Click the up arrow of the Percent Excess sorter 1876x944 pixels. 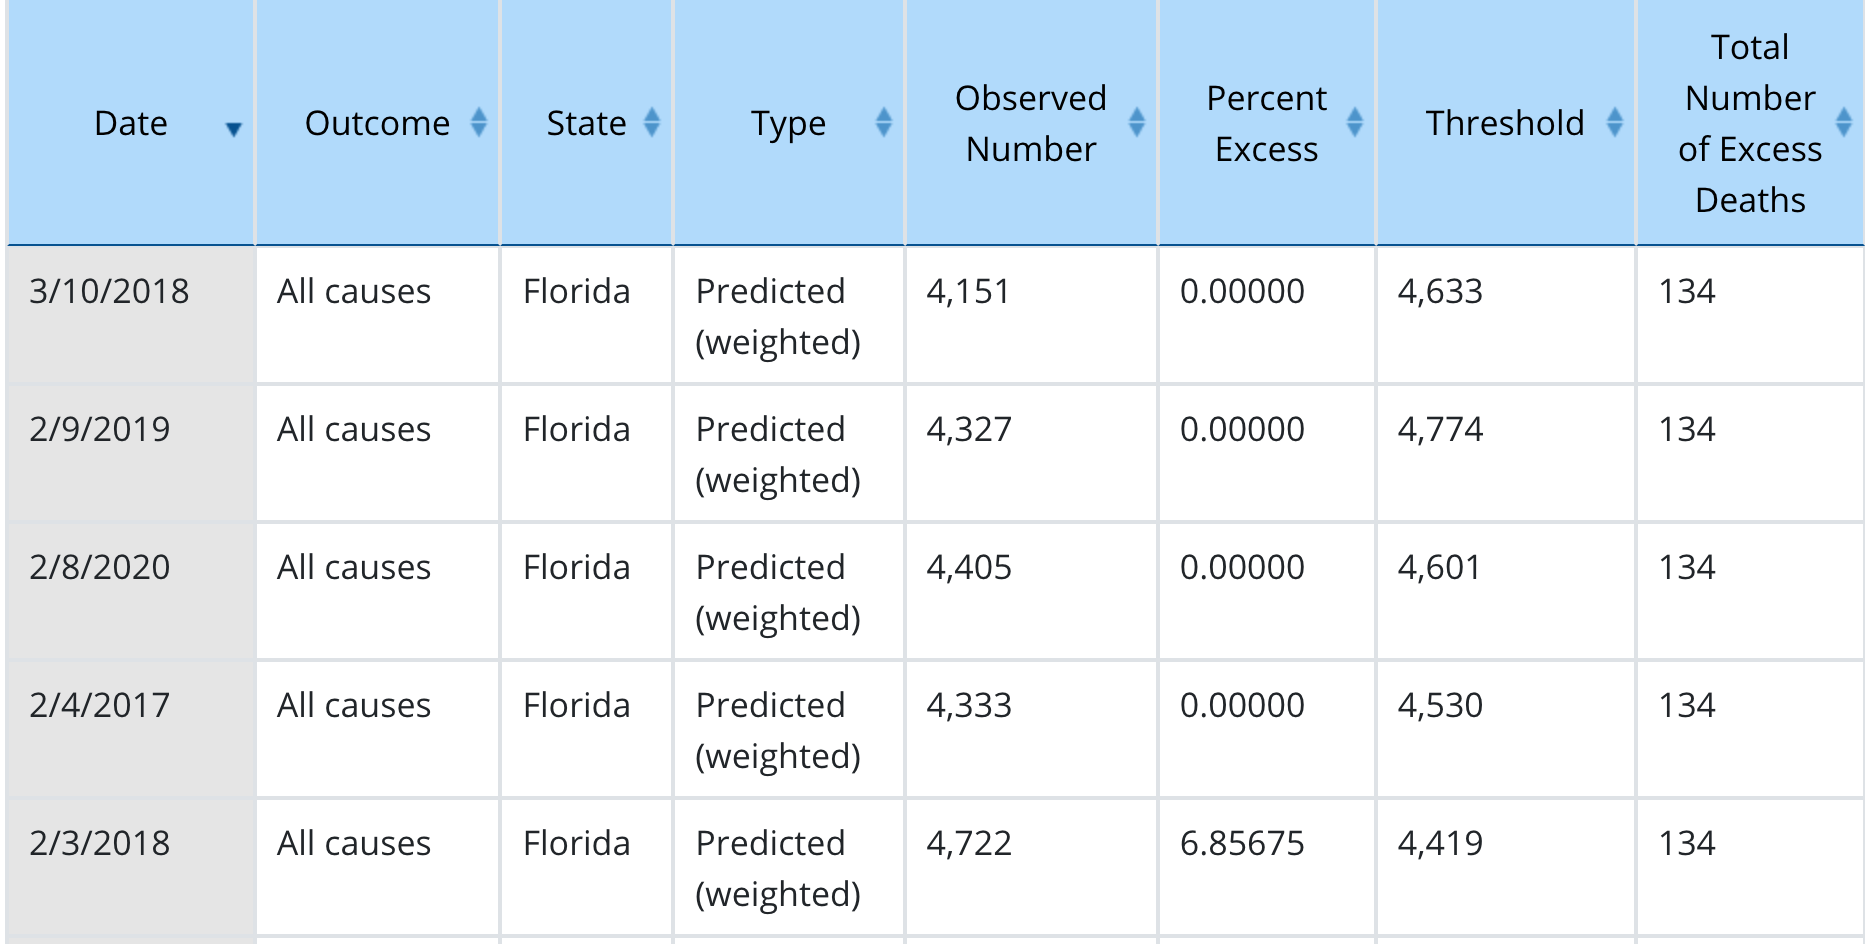tap(1356, 115)
